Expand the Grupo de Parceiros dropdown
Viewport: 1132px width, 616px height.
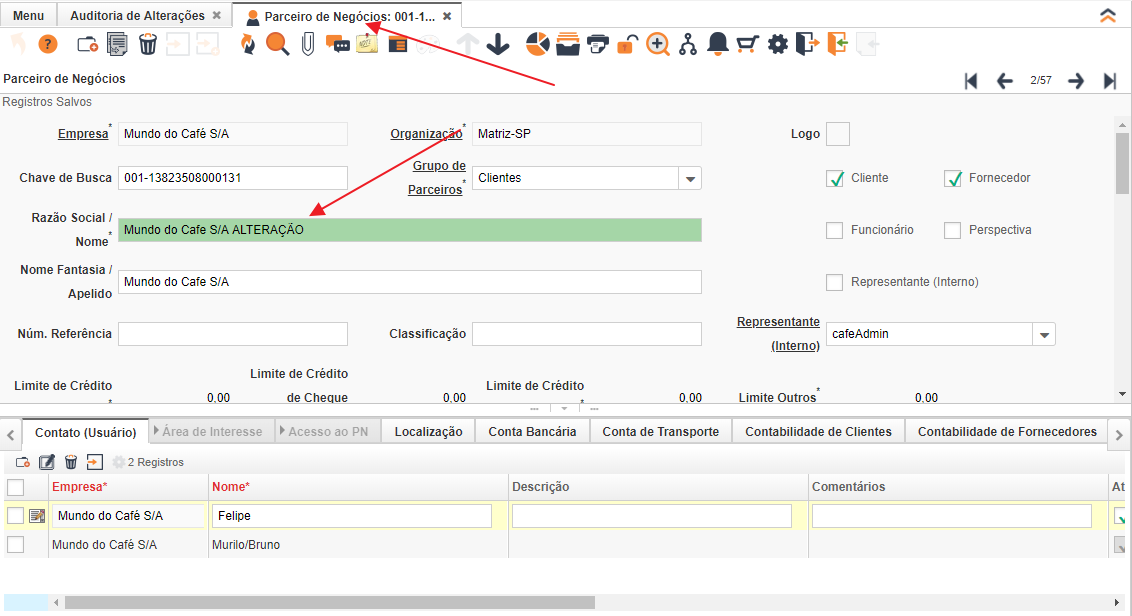[690, 178]
